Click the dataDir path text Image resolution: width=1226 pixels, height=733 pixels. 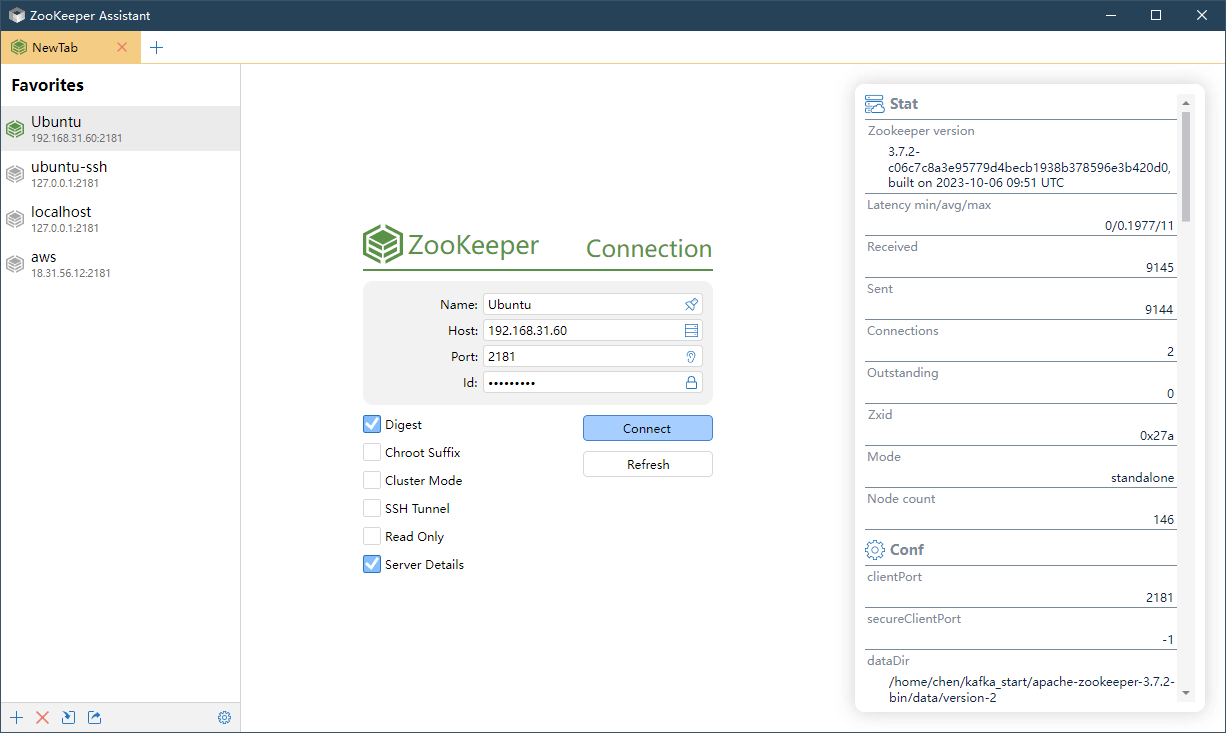click(1031, 690)
